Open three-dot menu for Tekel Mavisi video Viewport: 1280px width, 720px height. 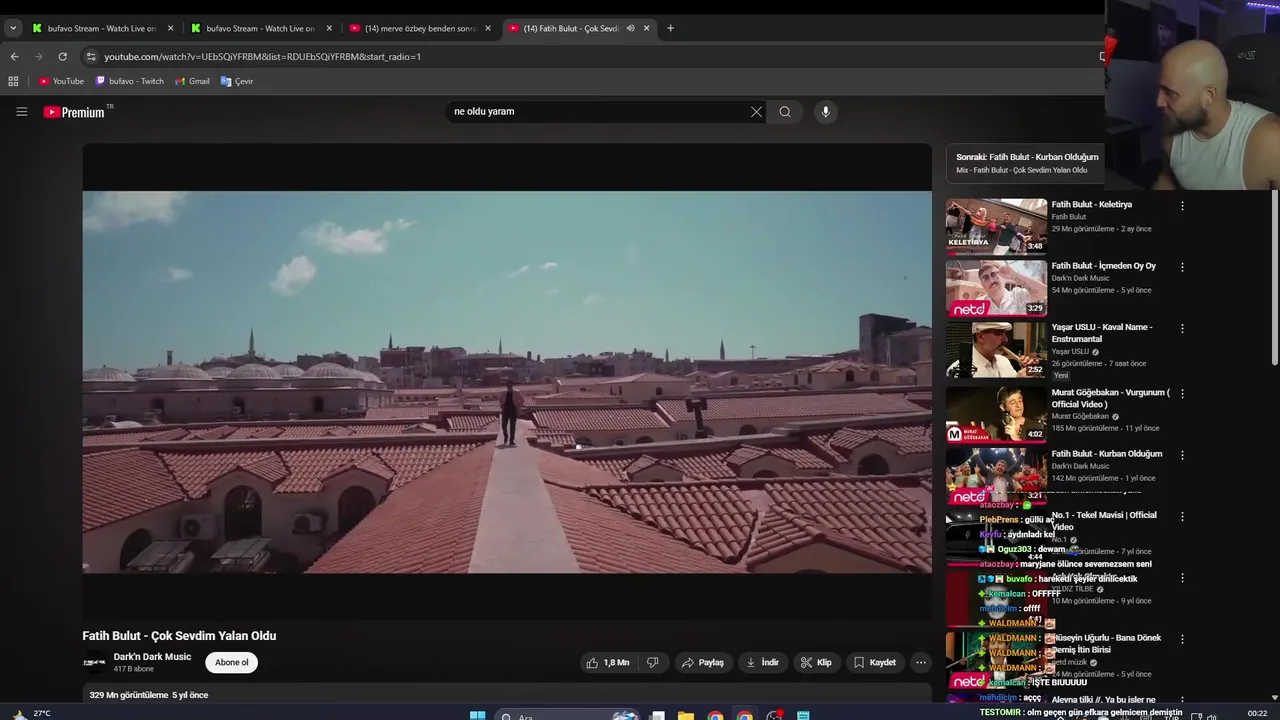1182,516
